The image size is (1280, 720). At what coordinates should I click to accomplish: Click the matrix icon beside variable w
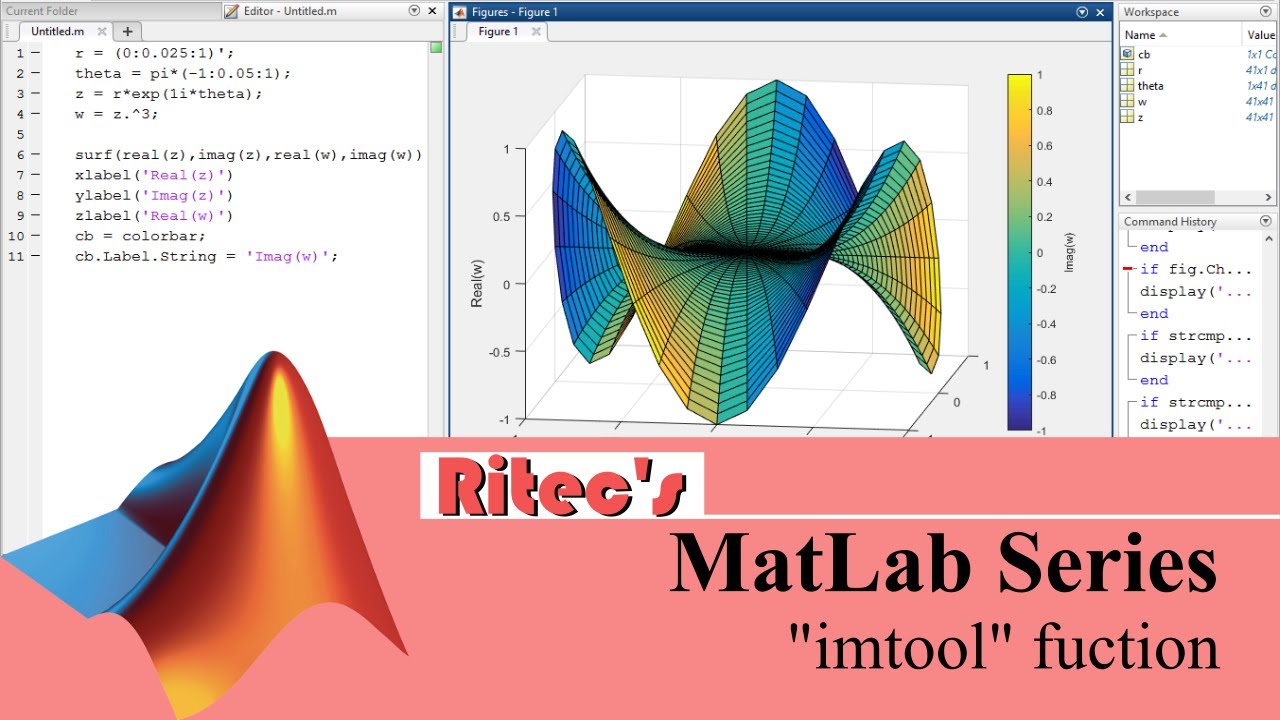pyautogui.click(x=1128, y=102)
